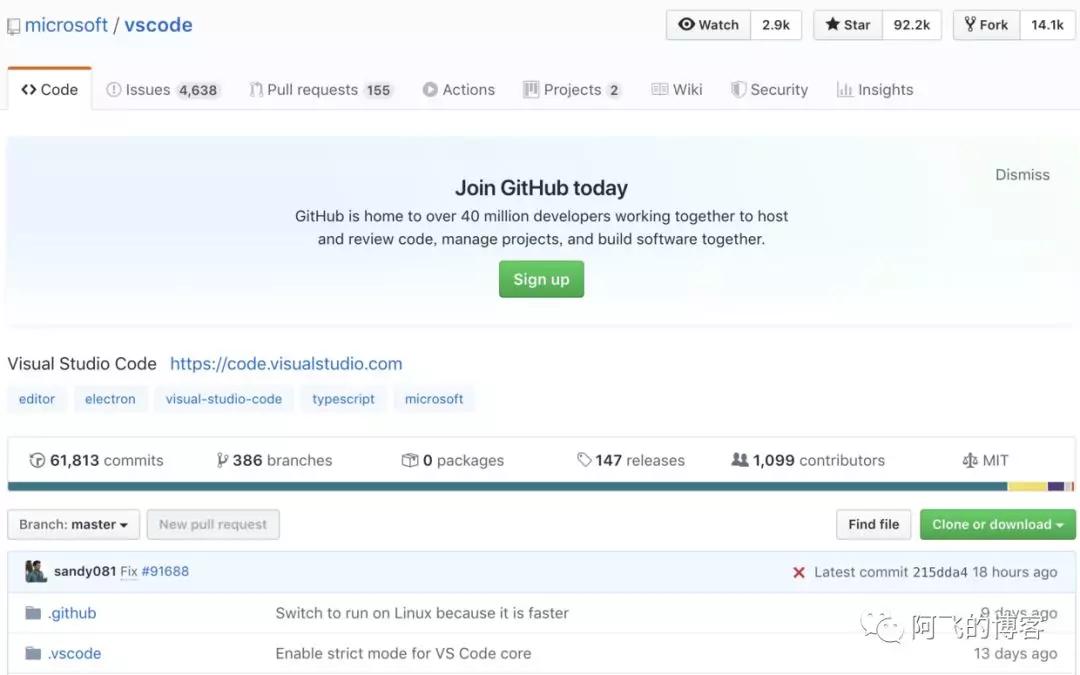Click the sandy081 avatar image

click(36, 571)
